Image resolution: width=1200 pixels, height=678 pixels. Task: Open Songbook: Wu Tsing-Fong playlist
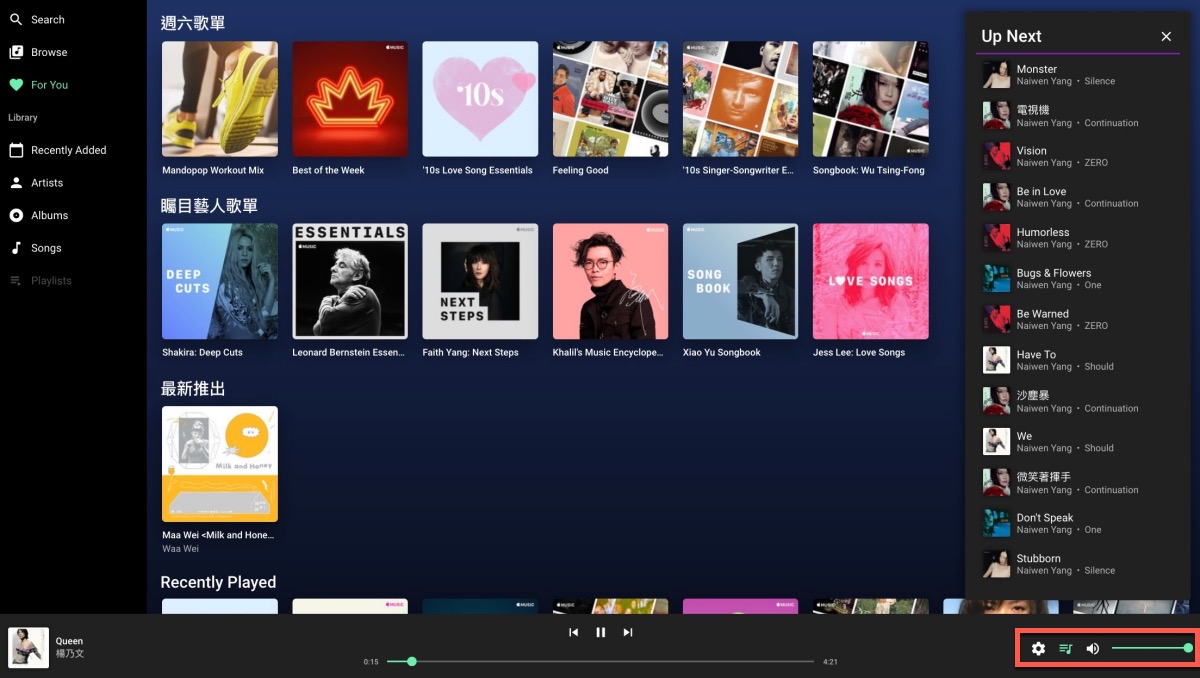pos(870,99)
